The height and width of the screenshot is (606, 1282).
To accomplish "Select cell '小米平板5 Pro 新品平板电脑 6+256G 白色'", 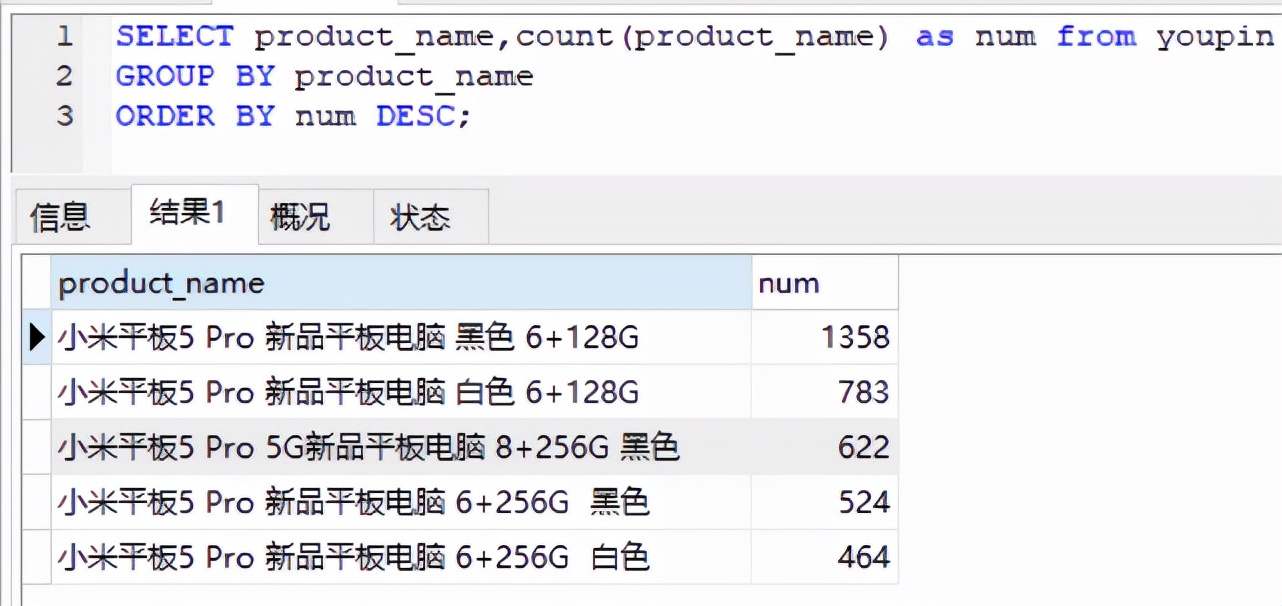I will click(x=401, y=556).
